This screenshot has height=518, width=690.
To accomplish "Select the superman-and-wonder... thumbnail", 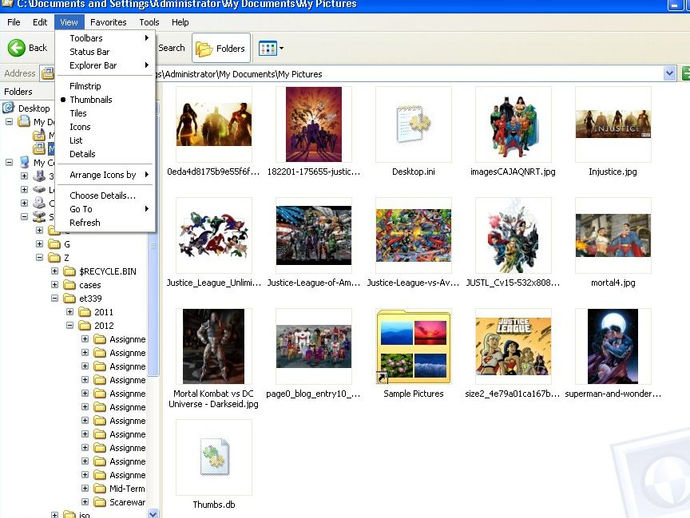I will pos(613,346).
